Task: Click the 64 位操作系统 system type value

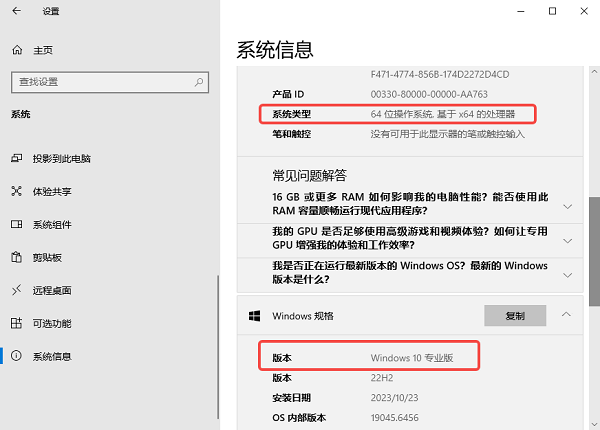Action: [x=443, y=114]
